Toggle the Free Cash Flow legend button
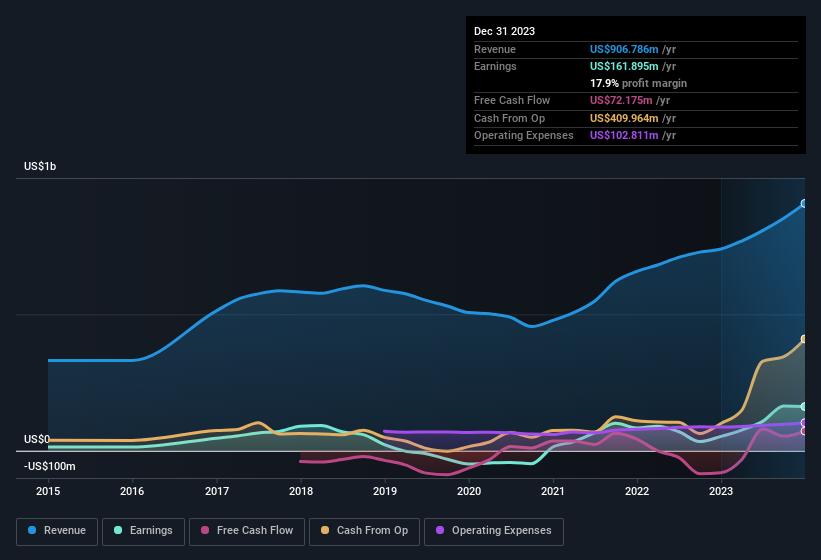 pos(247,531)
